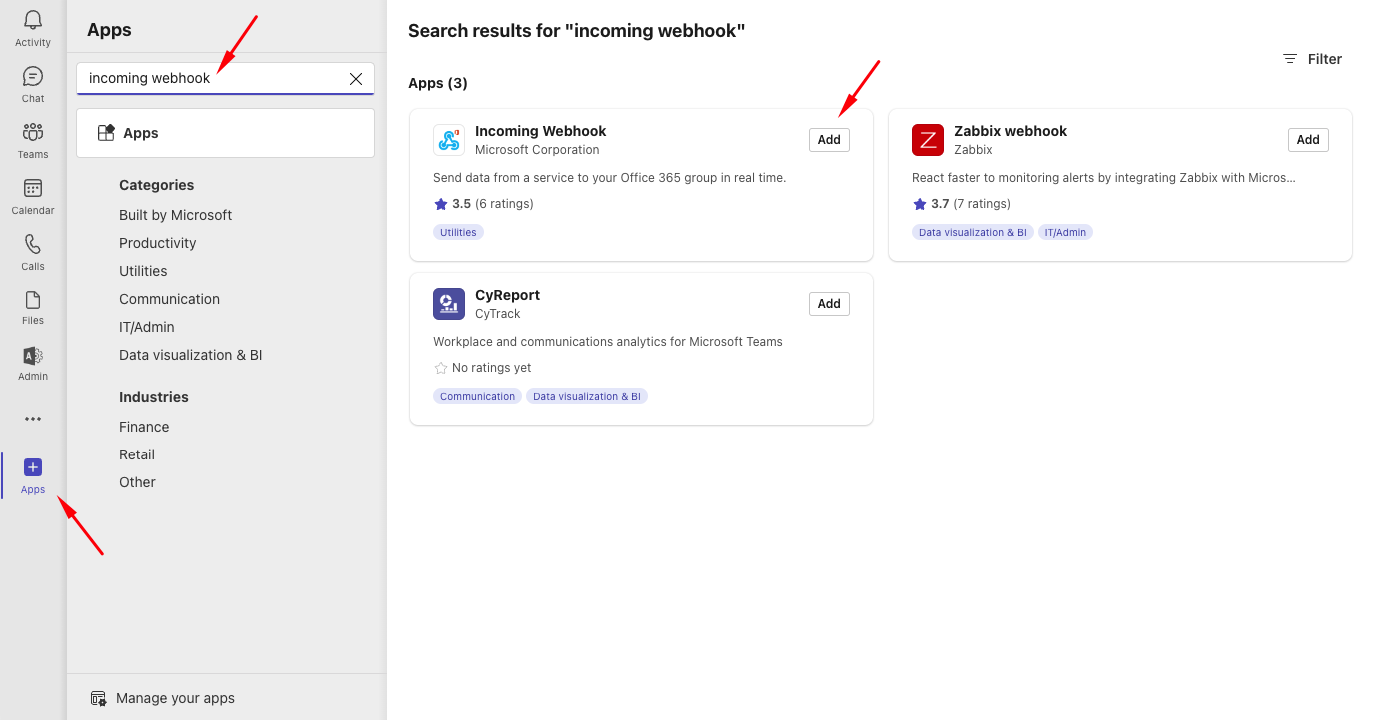Click the Microsoft Corporation publisher text
This screenshot has height=720, width=1380.
537,150
